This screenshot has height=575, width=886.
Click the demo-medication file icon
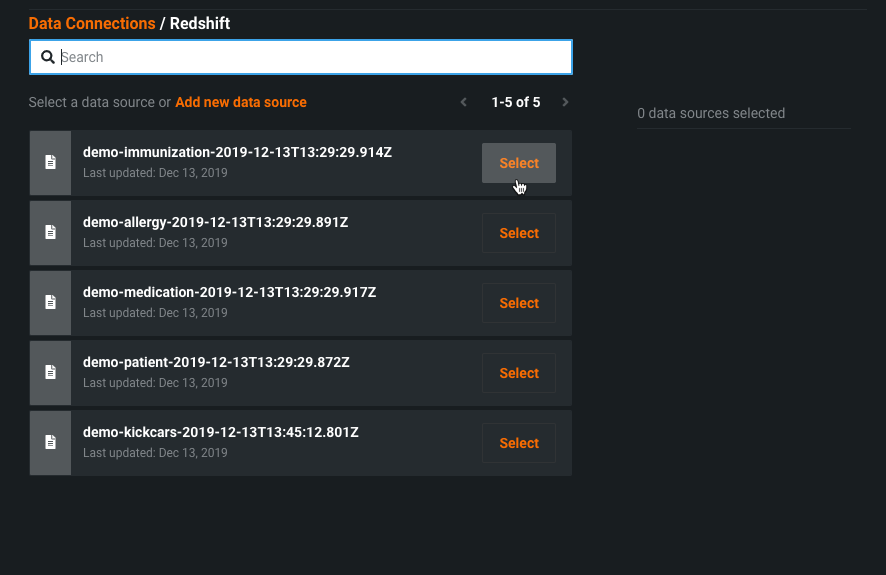(50, 303)
